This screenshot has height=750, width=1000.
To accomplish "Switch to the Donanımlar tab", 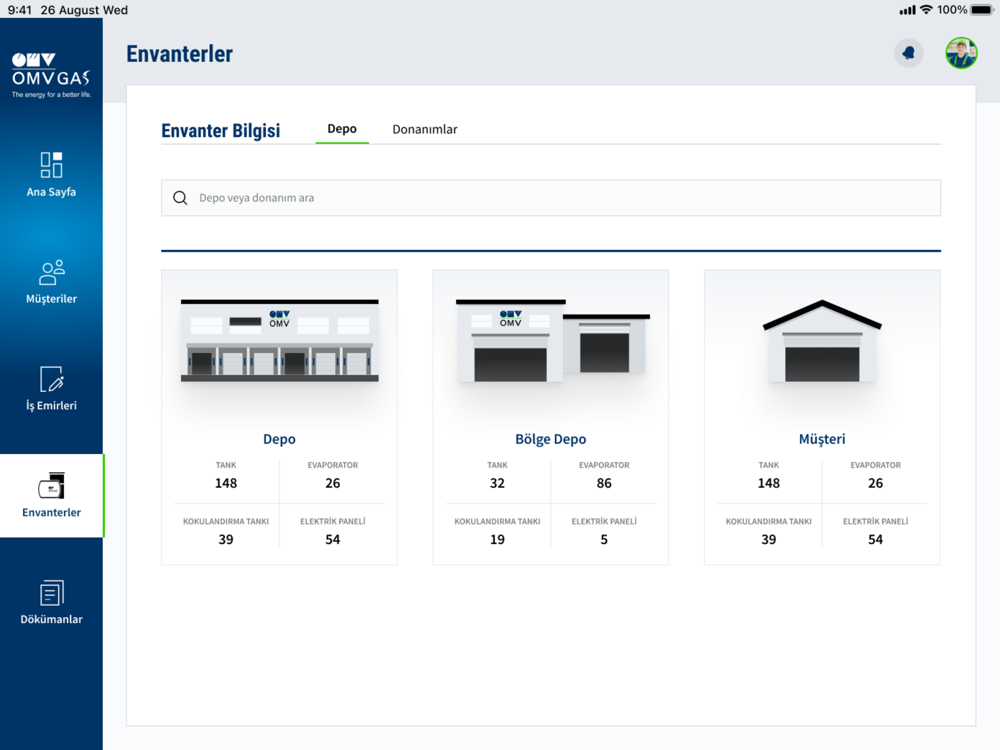I will point(425,129).
